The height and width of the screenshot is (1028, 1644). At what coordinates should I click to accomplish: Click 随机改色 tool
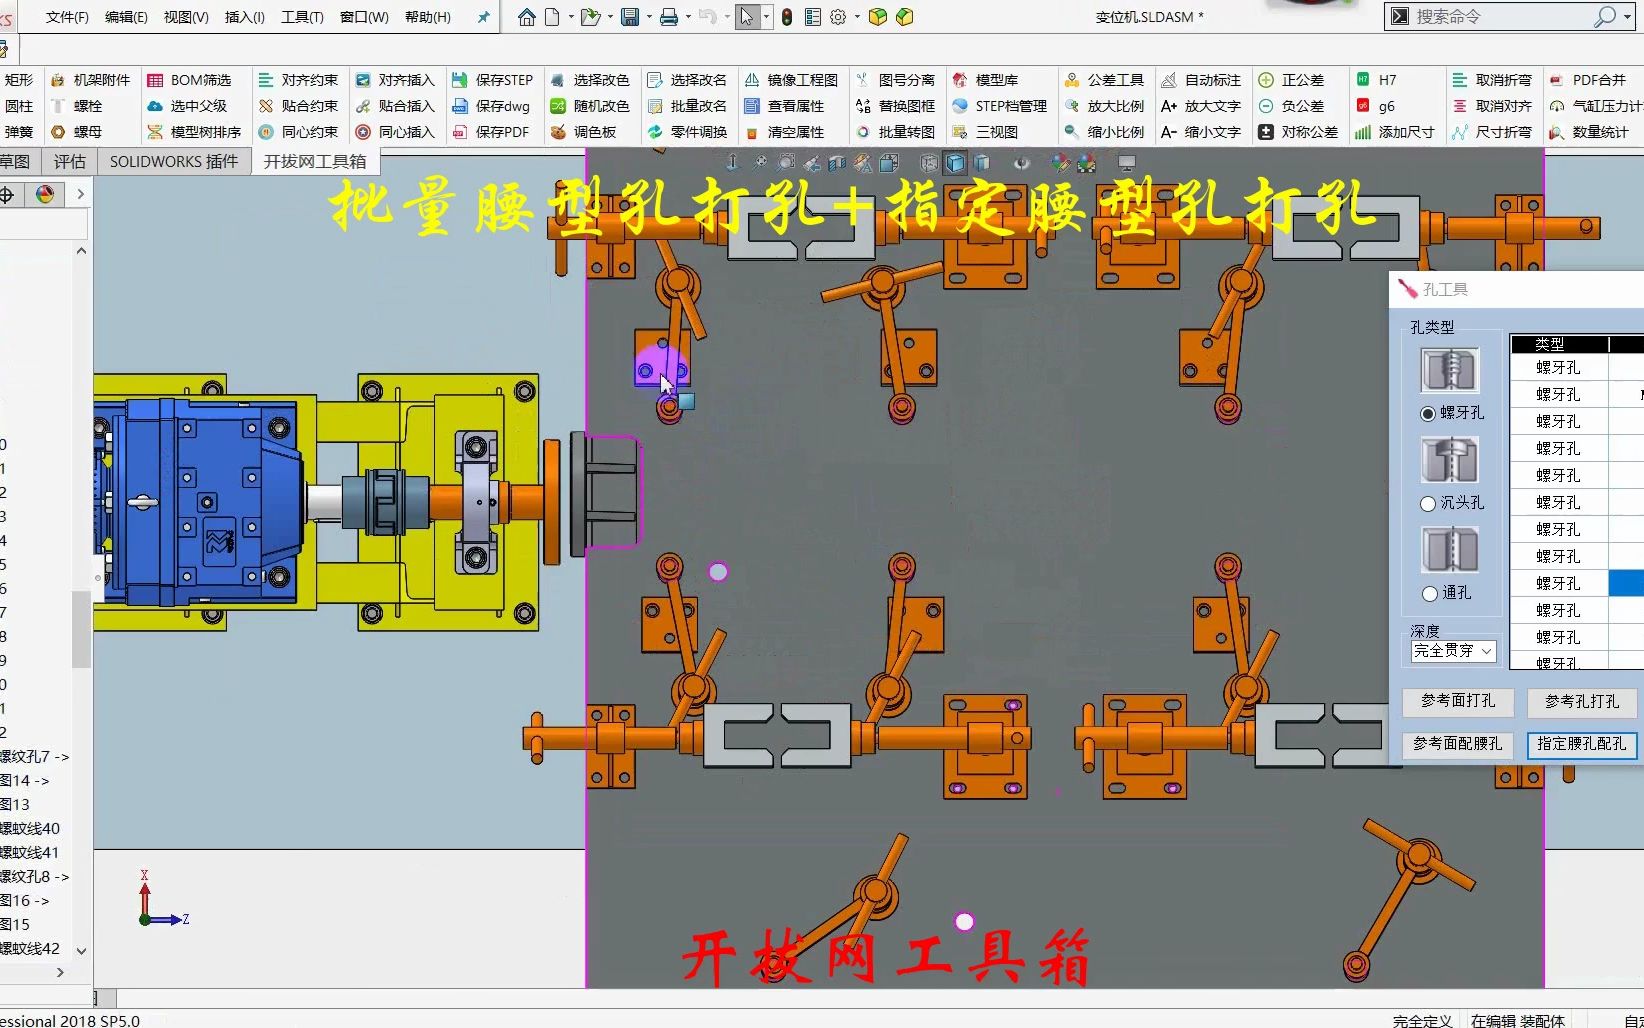click(590, 106)
